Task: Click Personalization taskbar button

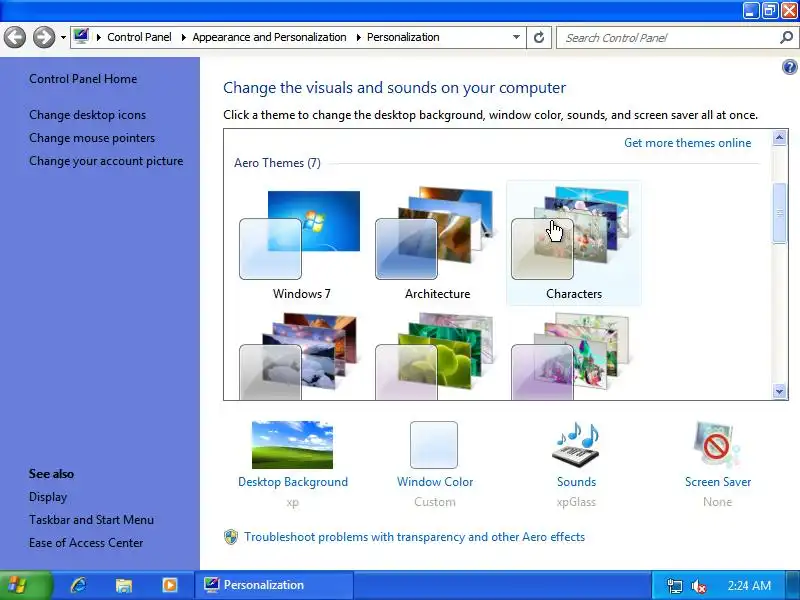Action: [273, 585]
